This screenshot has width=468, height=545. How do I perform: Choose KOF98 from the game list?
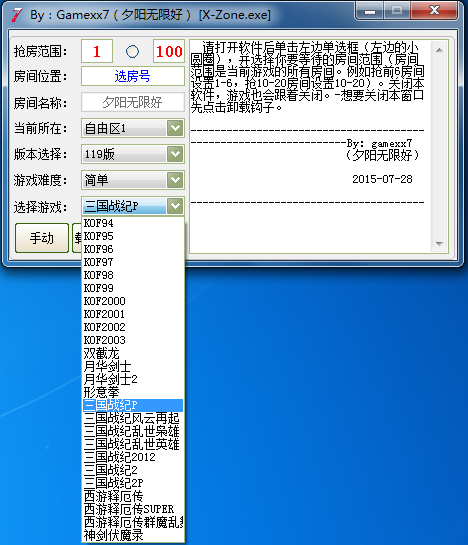(x=133, y=275)
